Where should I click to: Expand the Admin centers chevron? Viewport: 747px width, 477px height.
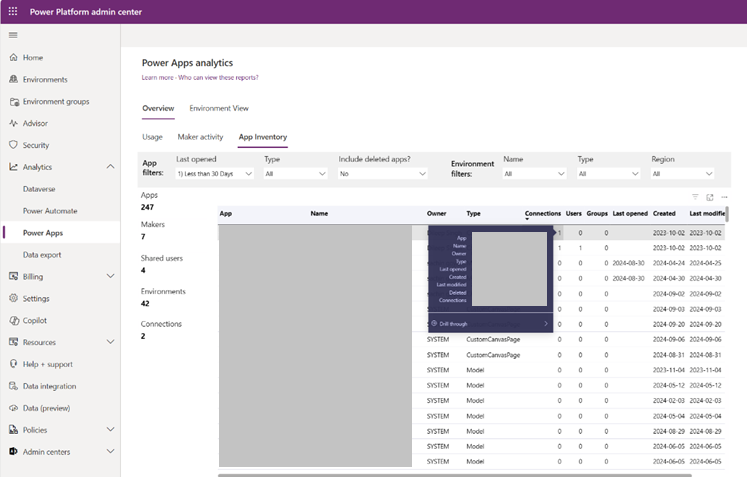coord(111,452)
